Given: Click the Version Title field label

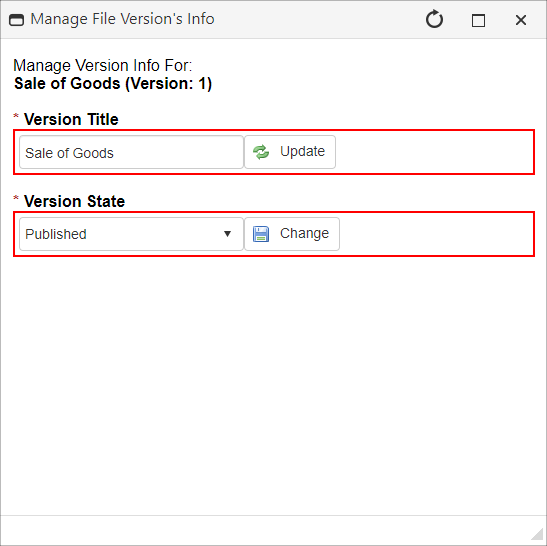Looking at the screenshot, I should pos(71,119).
